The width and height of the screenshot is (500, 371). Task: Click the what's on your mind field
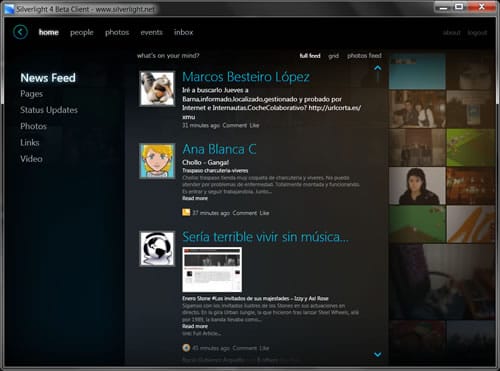click(168, 56)
